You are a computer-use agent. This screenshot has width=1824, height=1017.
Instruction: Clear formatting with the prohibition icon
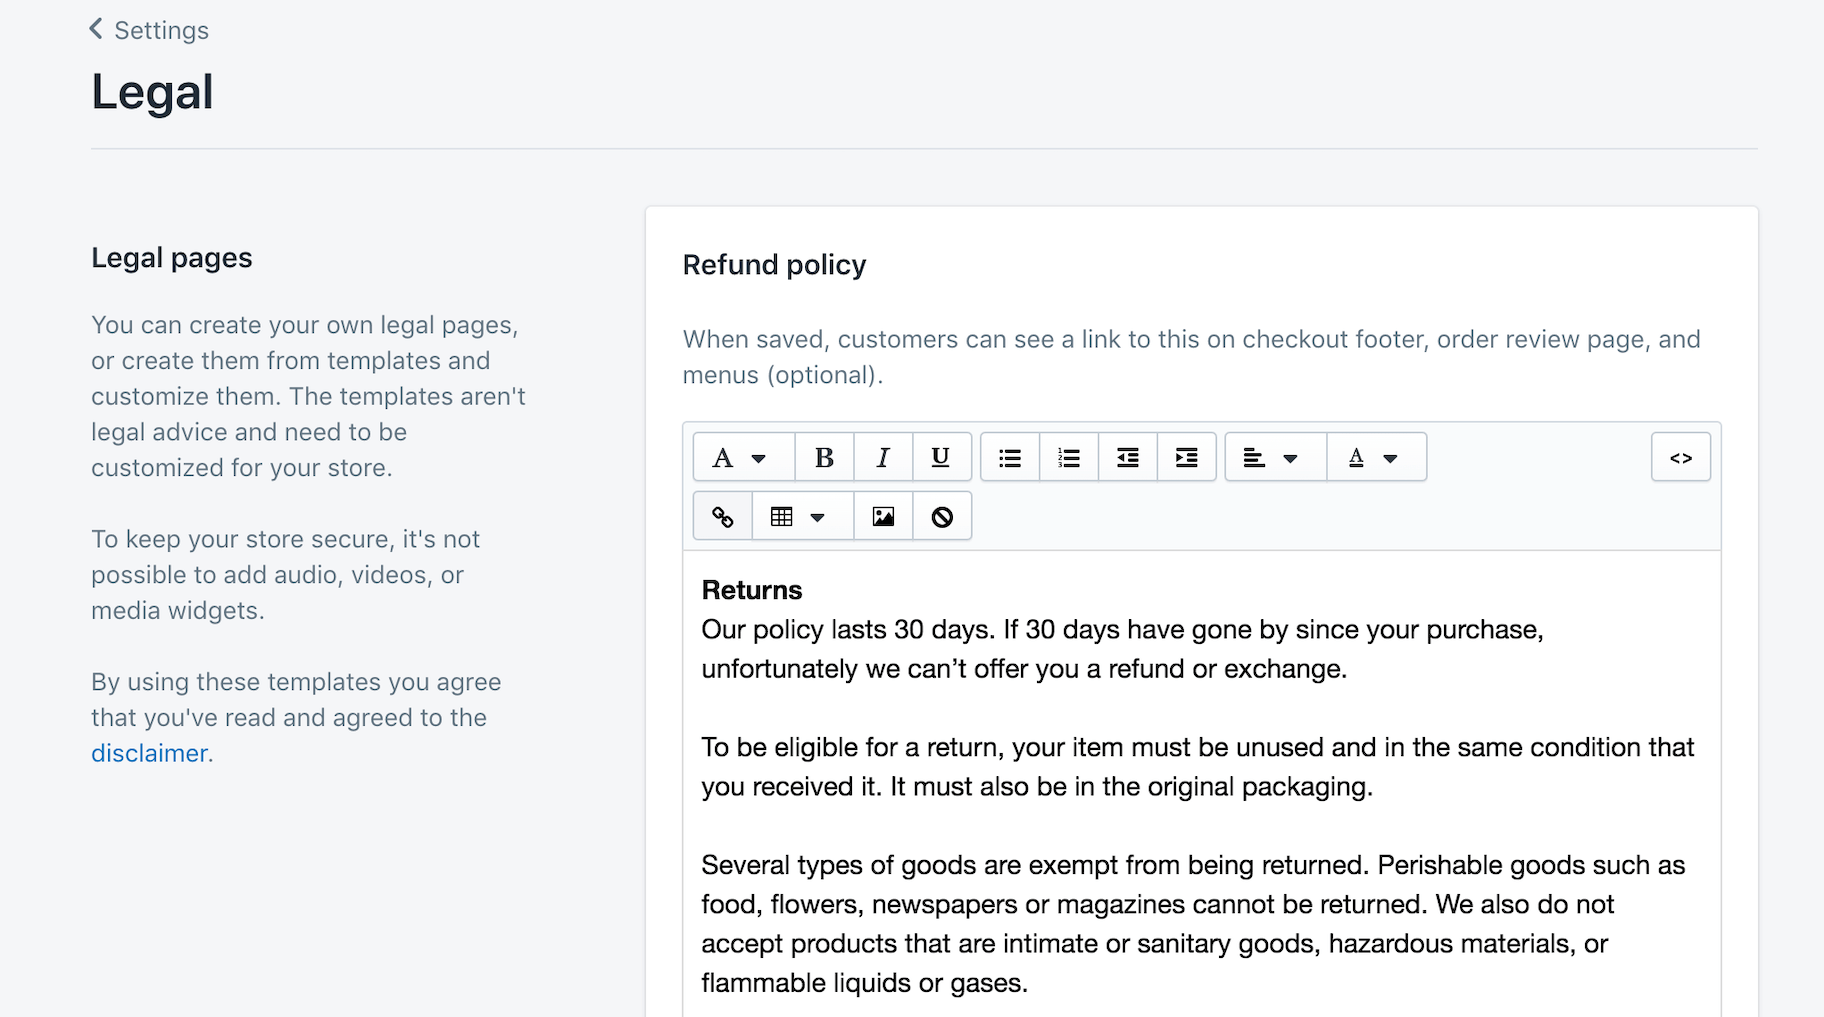tap(941, 516)
